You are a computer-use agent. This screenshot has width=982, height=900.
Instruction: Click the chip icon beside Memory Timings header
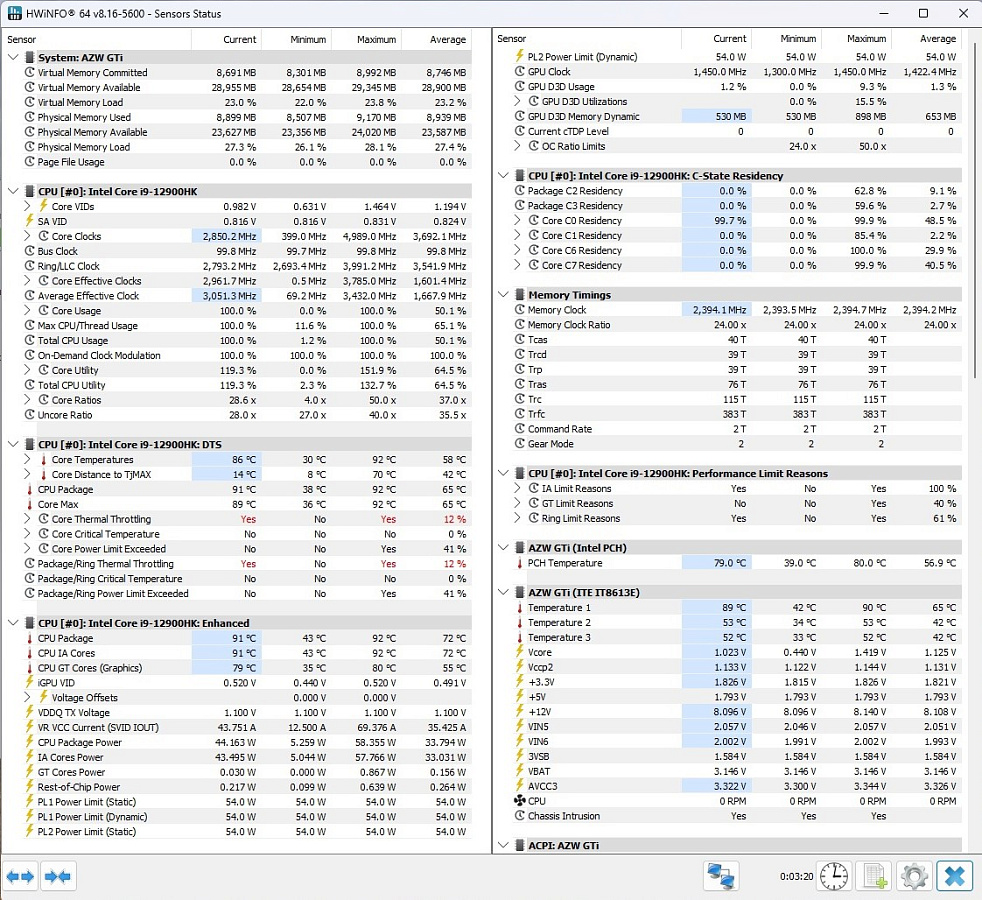[520, 294]
